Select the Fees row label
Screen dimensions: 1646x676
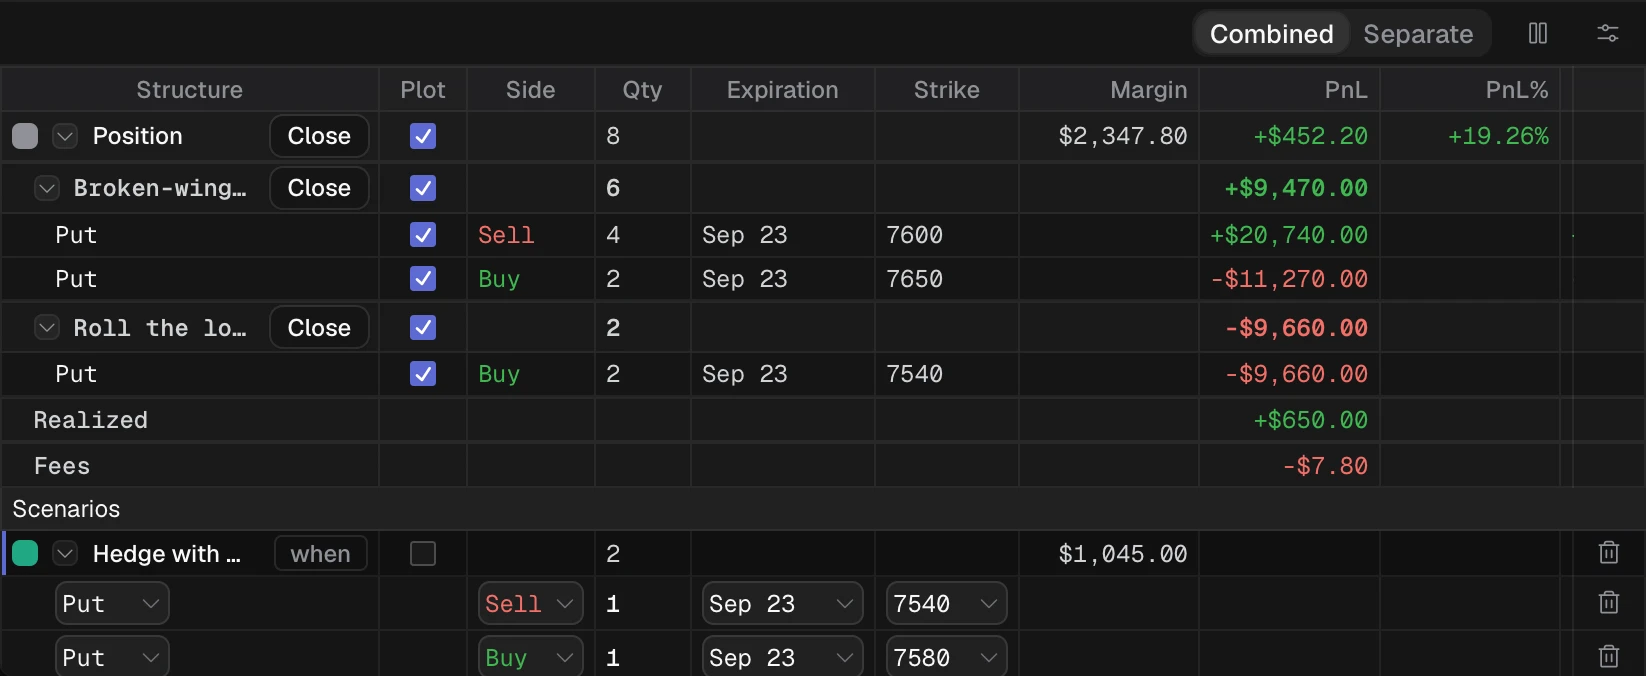click(x=62, y=466)
